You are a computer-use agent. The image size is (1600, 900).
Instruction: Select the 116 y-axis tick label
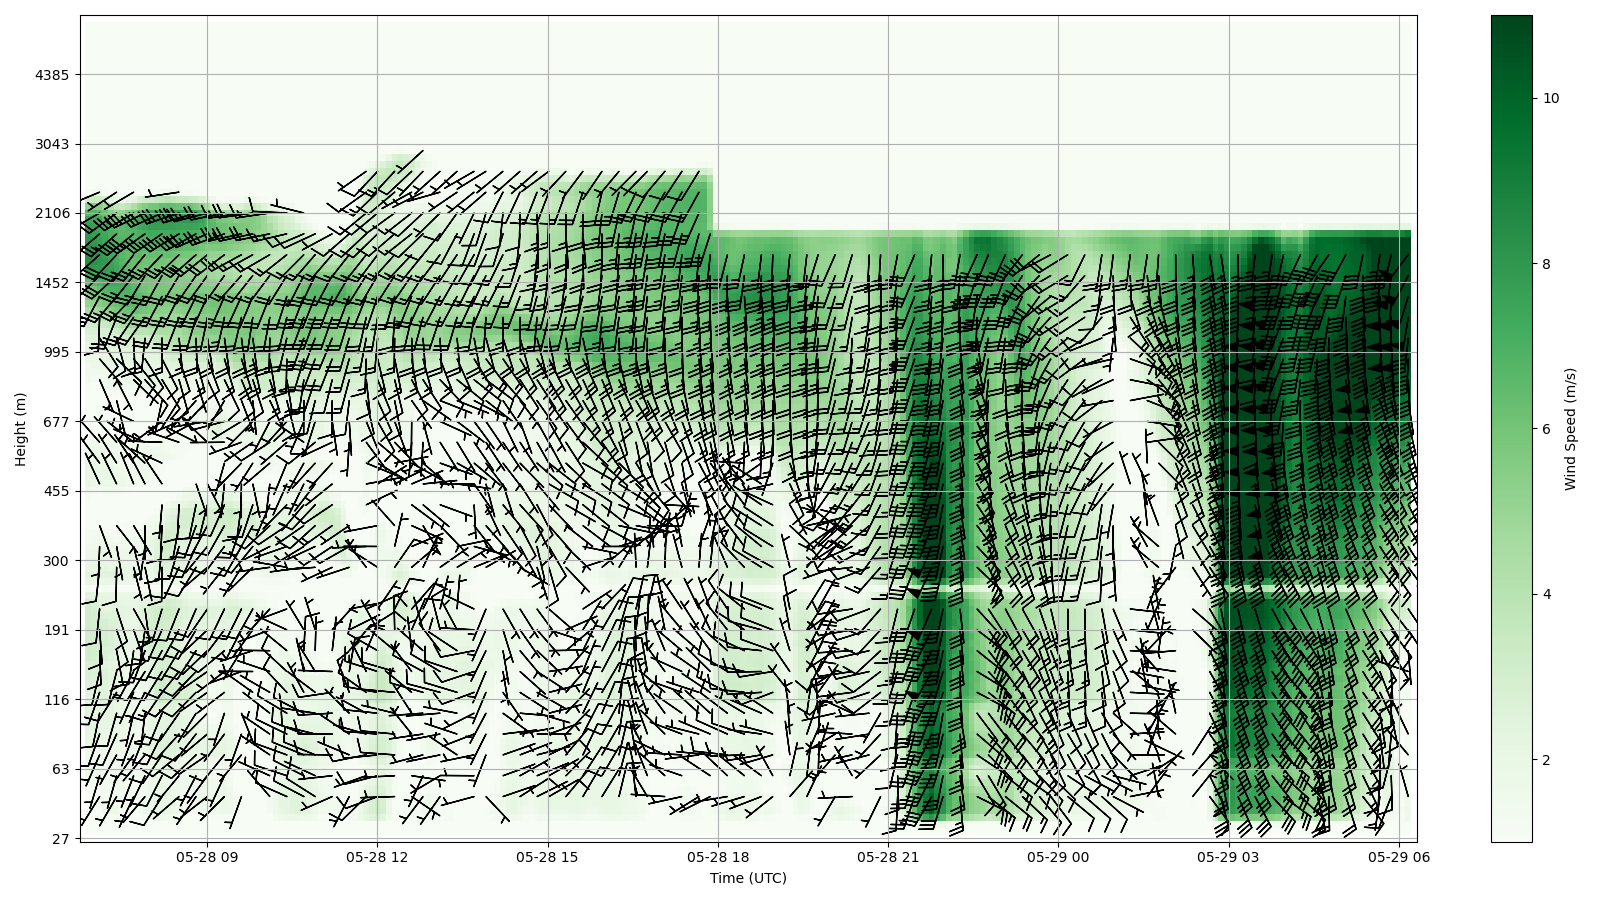(56, 700)
